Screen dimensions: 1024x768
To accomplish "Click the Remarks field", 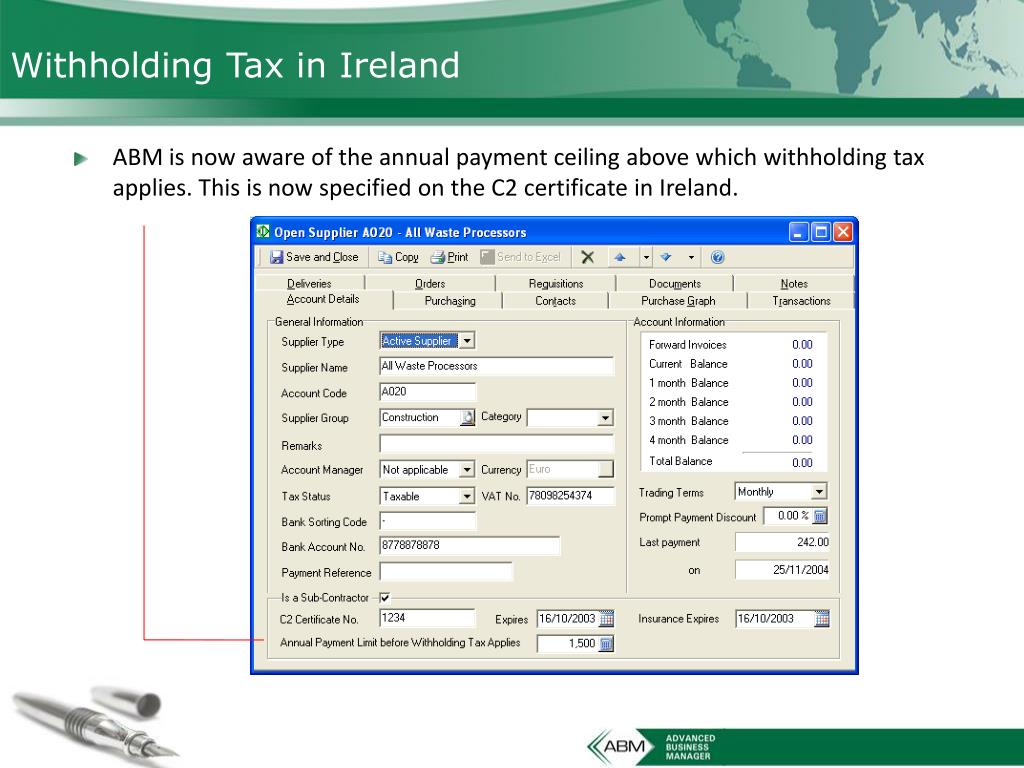I will coord(496,444).
